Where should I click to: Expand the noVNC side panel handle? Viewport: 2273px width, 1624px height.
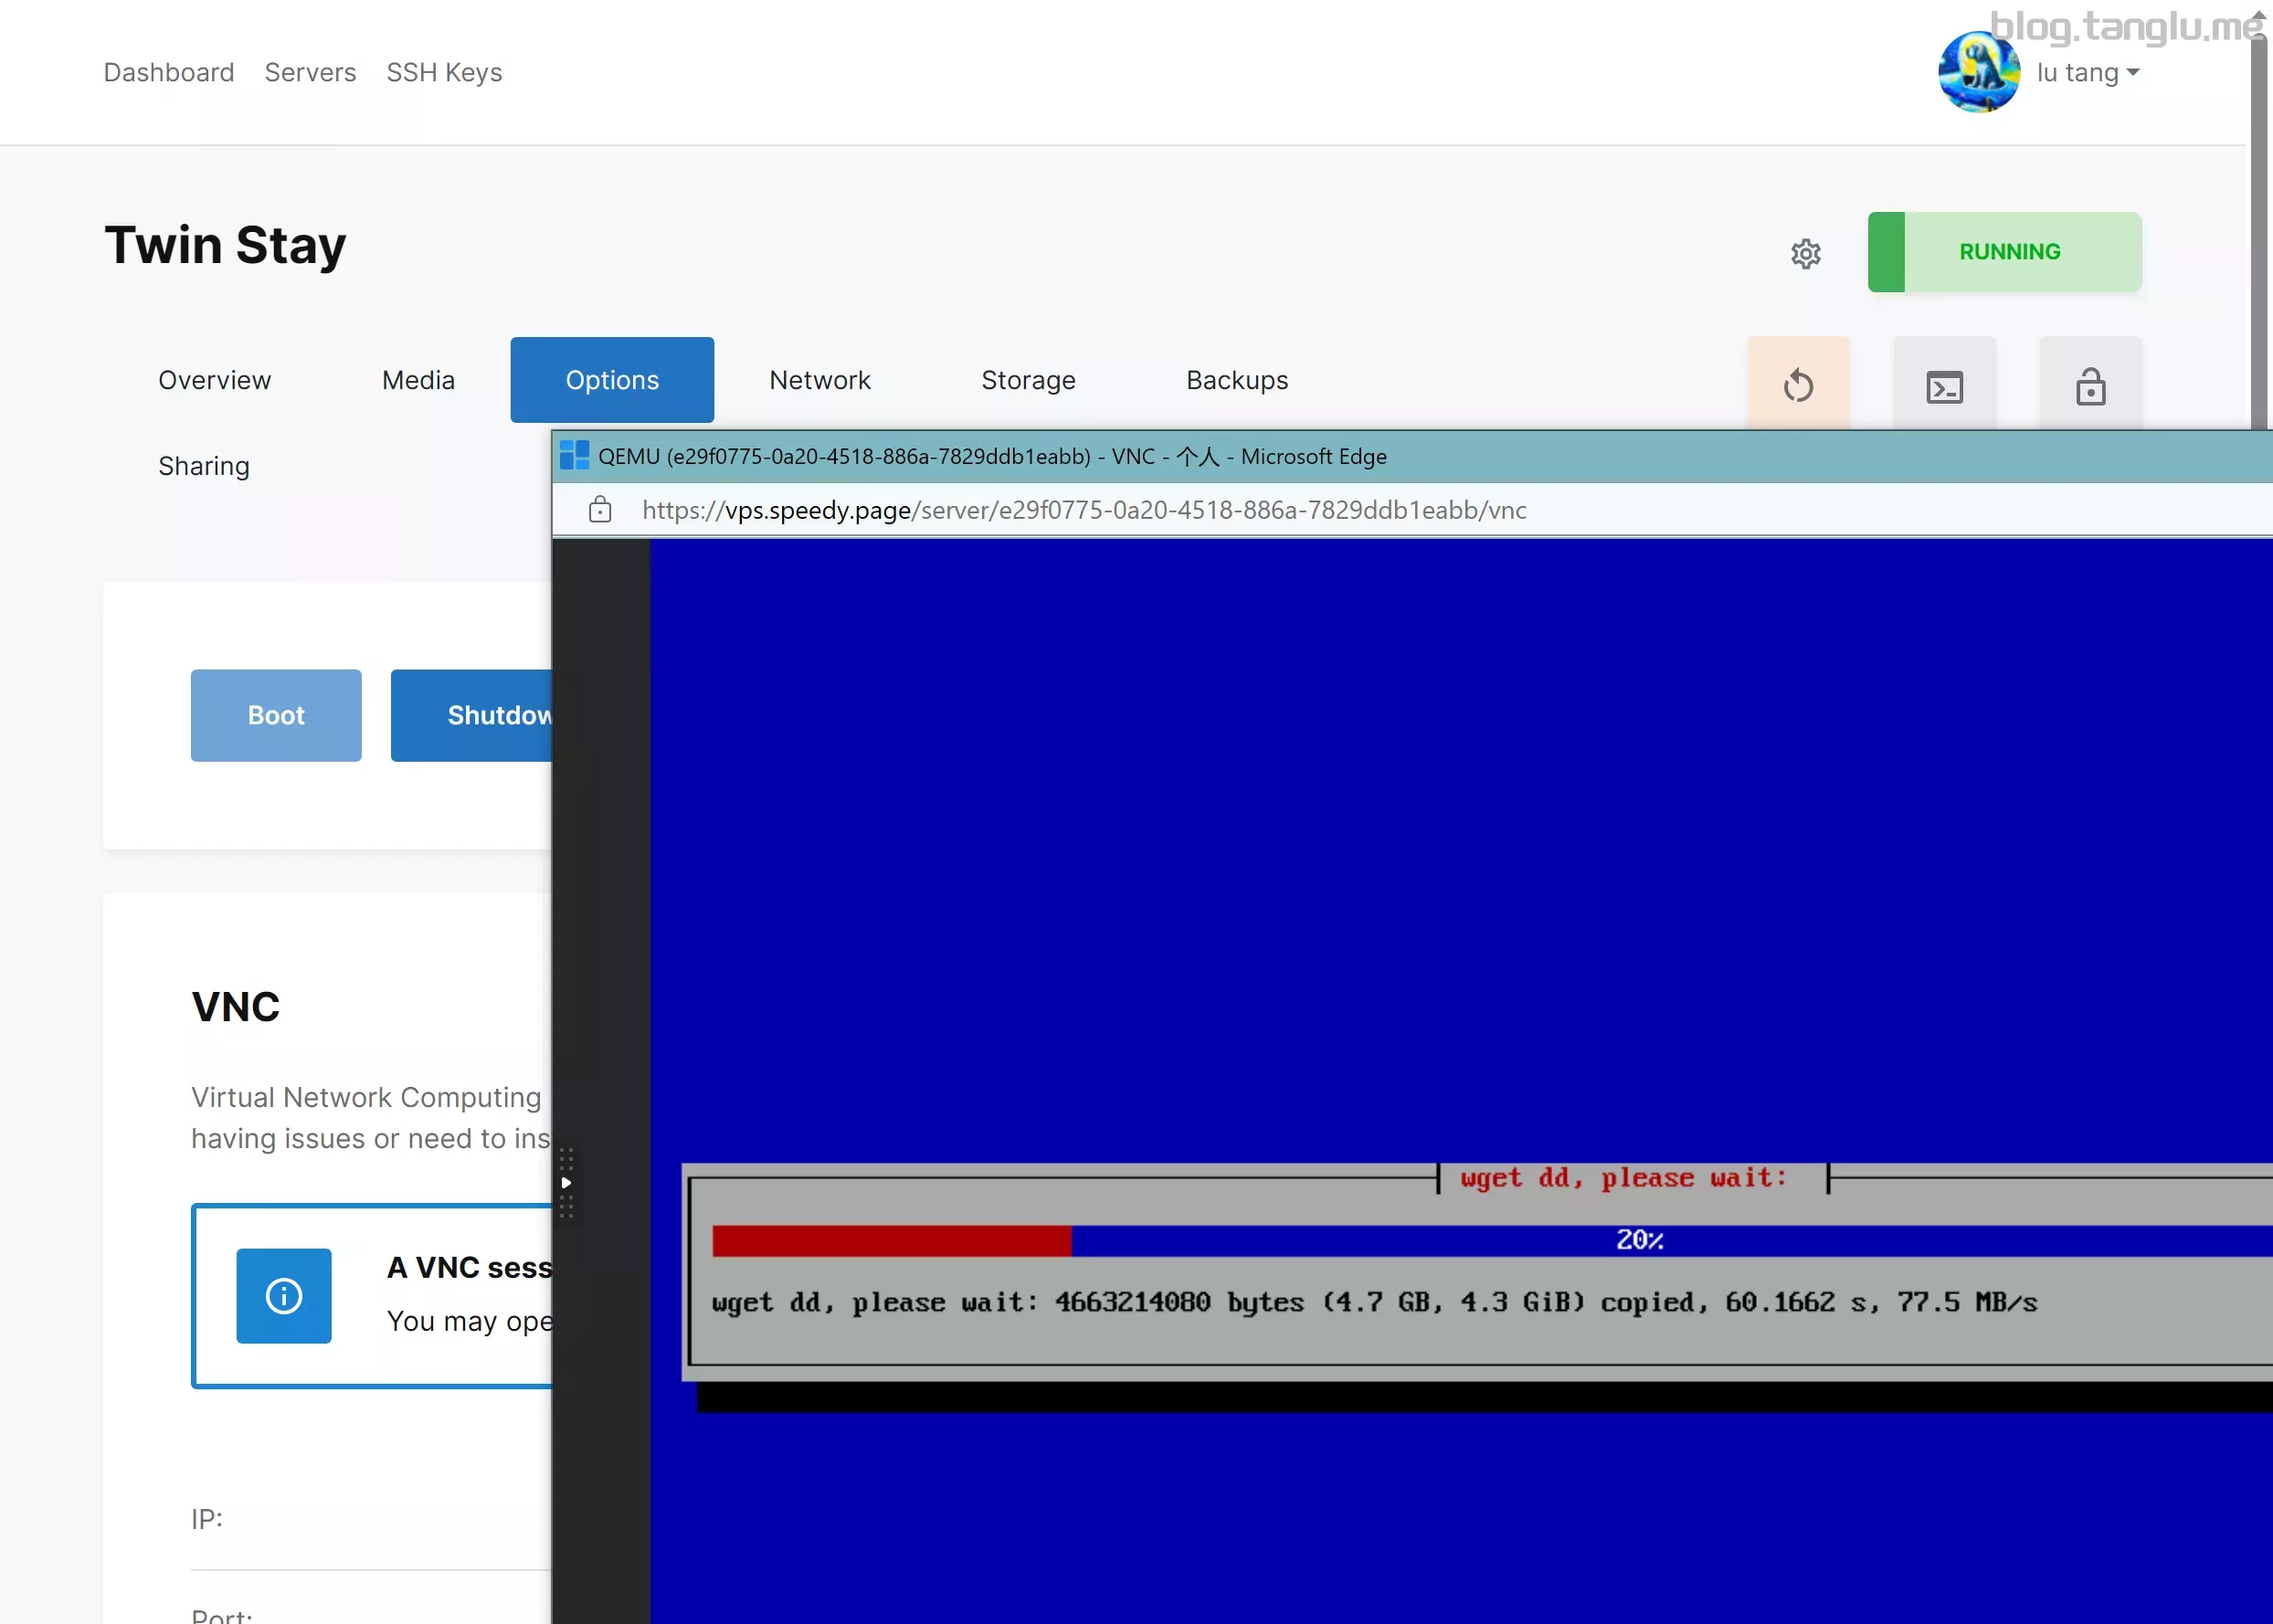tap(566, 1182)
